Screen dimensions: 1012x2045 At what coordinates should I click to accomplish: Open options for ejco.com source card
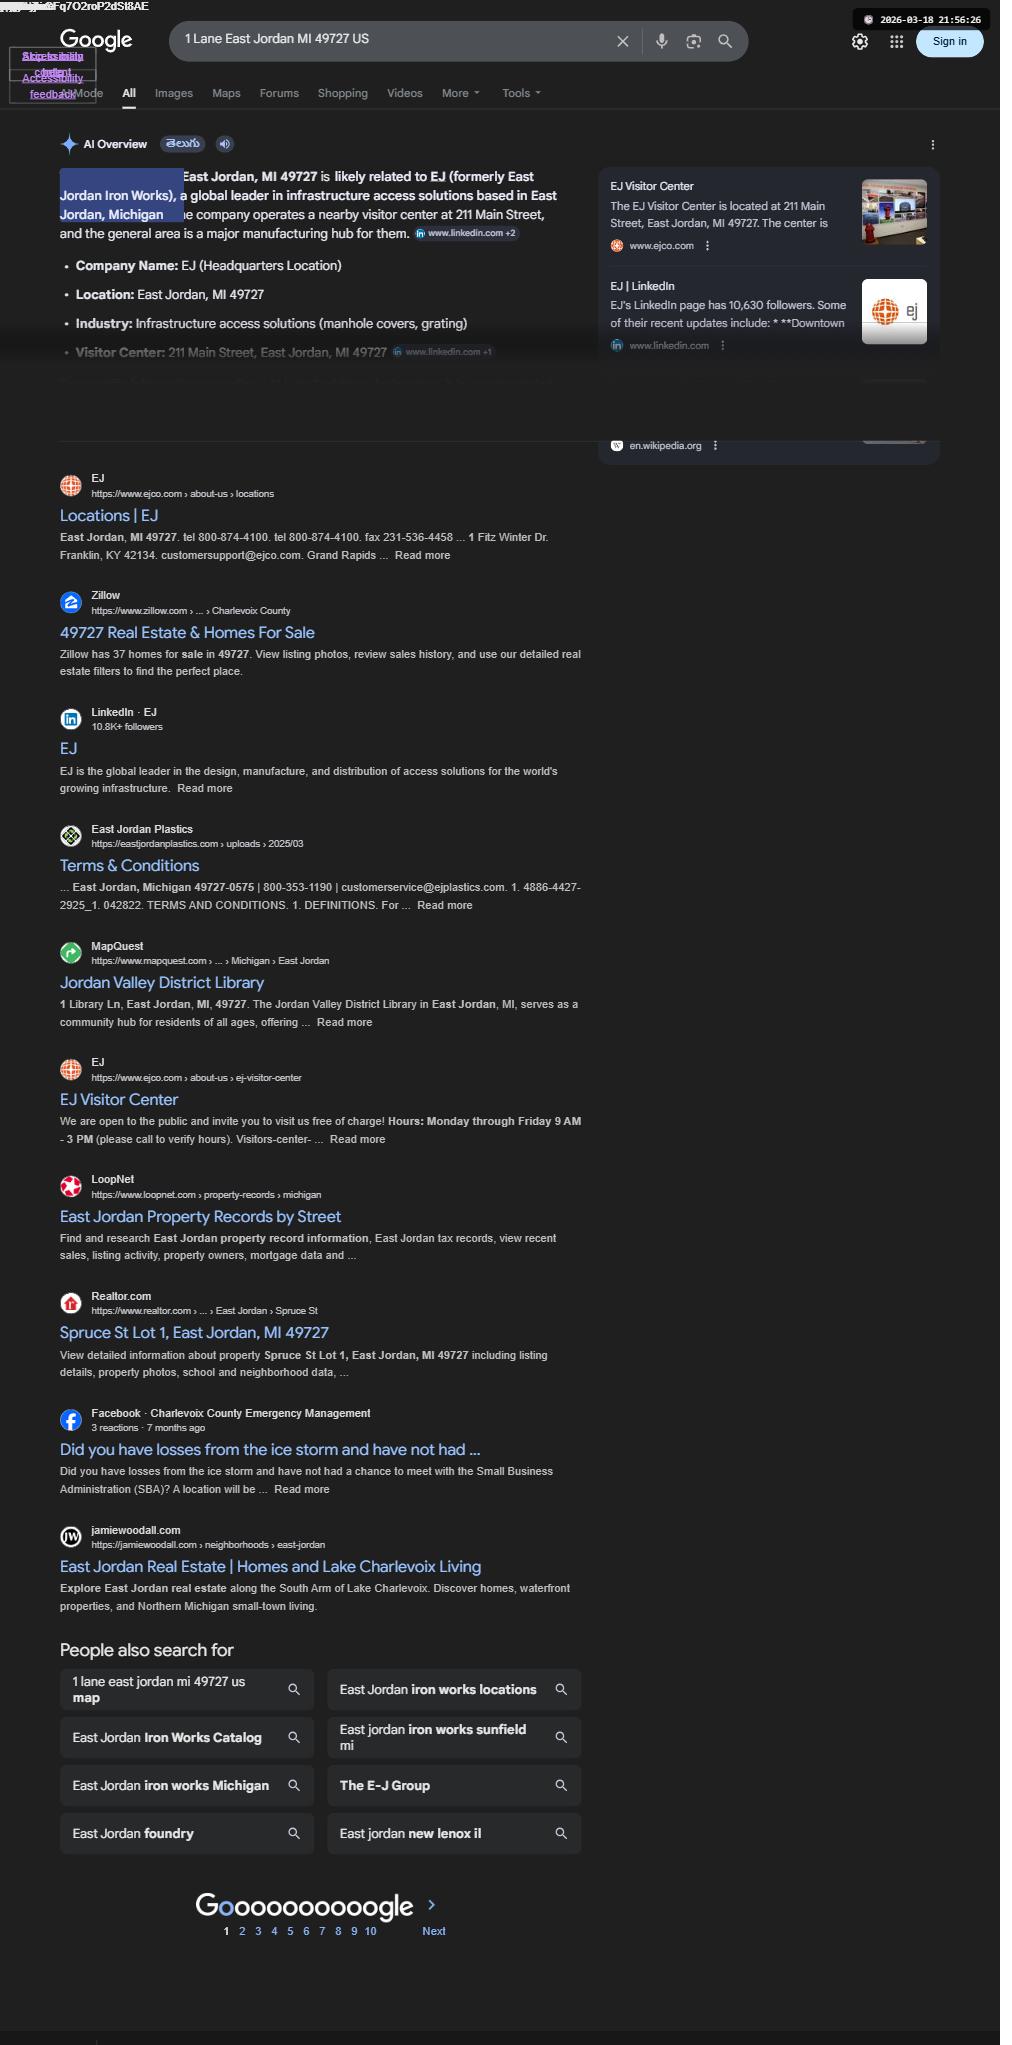707,246
